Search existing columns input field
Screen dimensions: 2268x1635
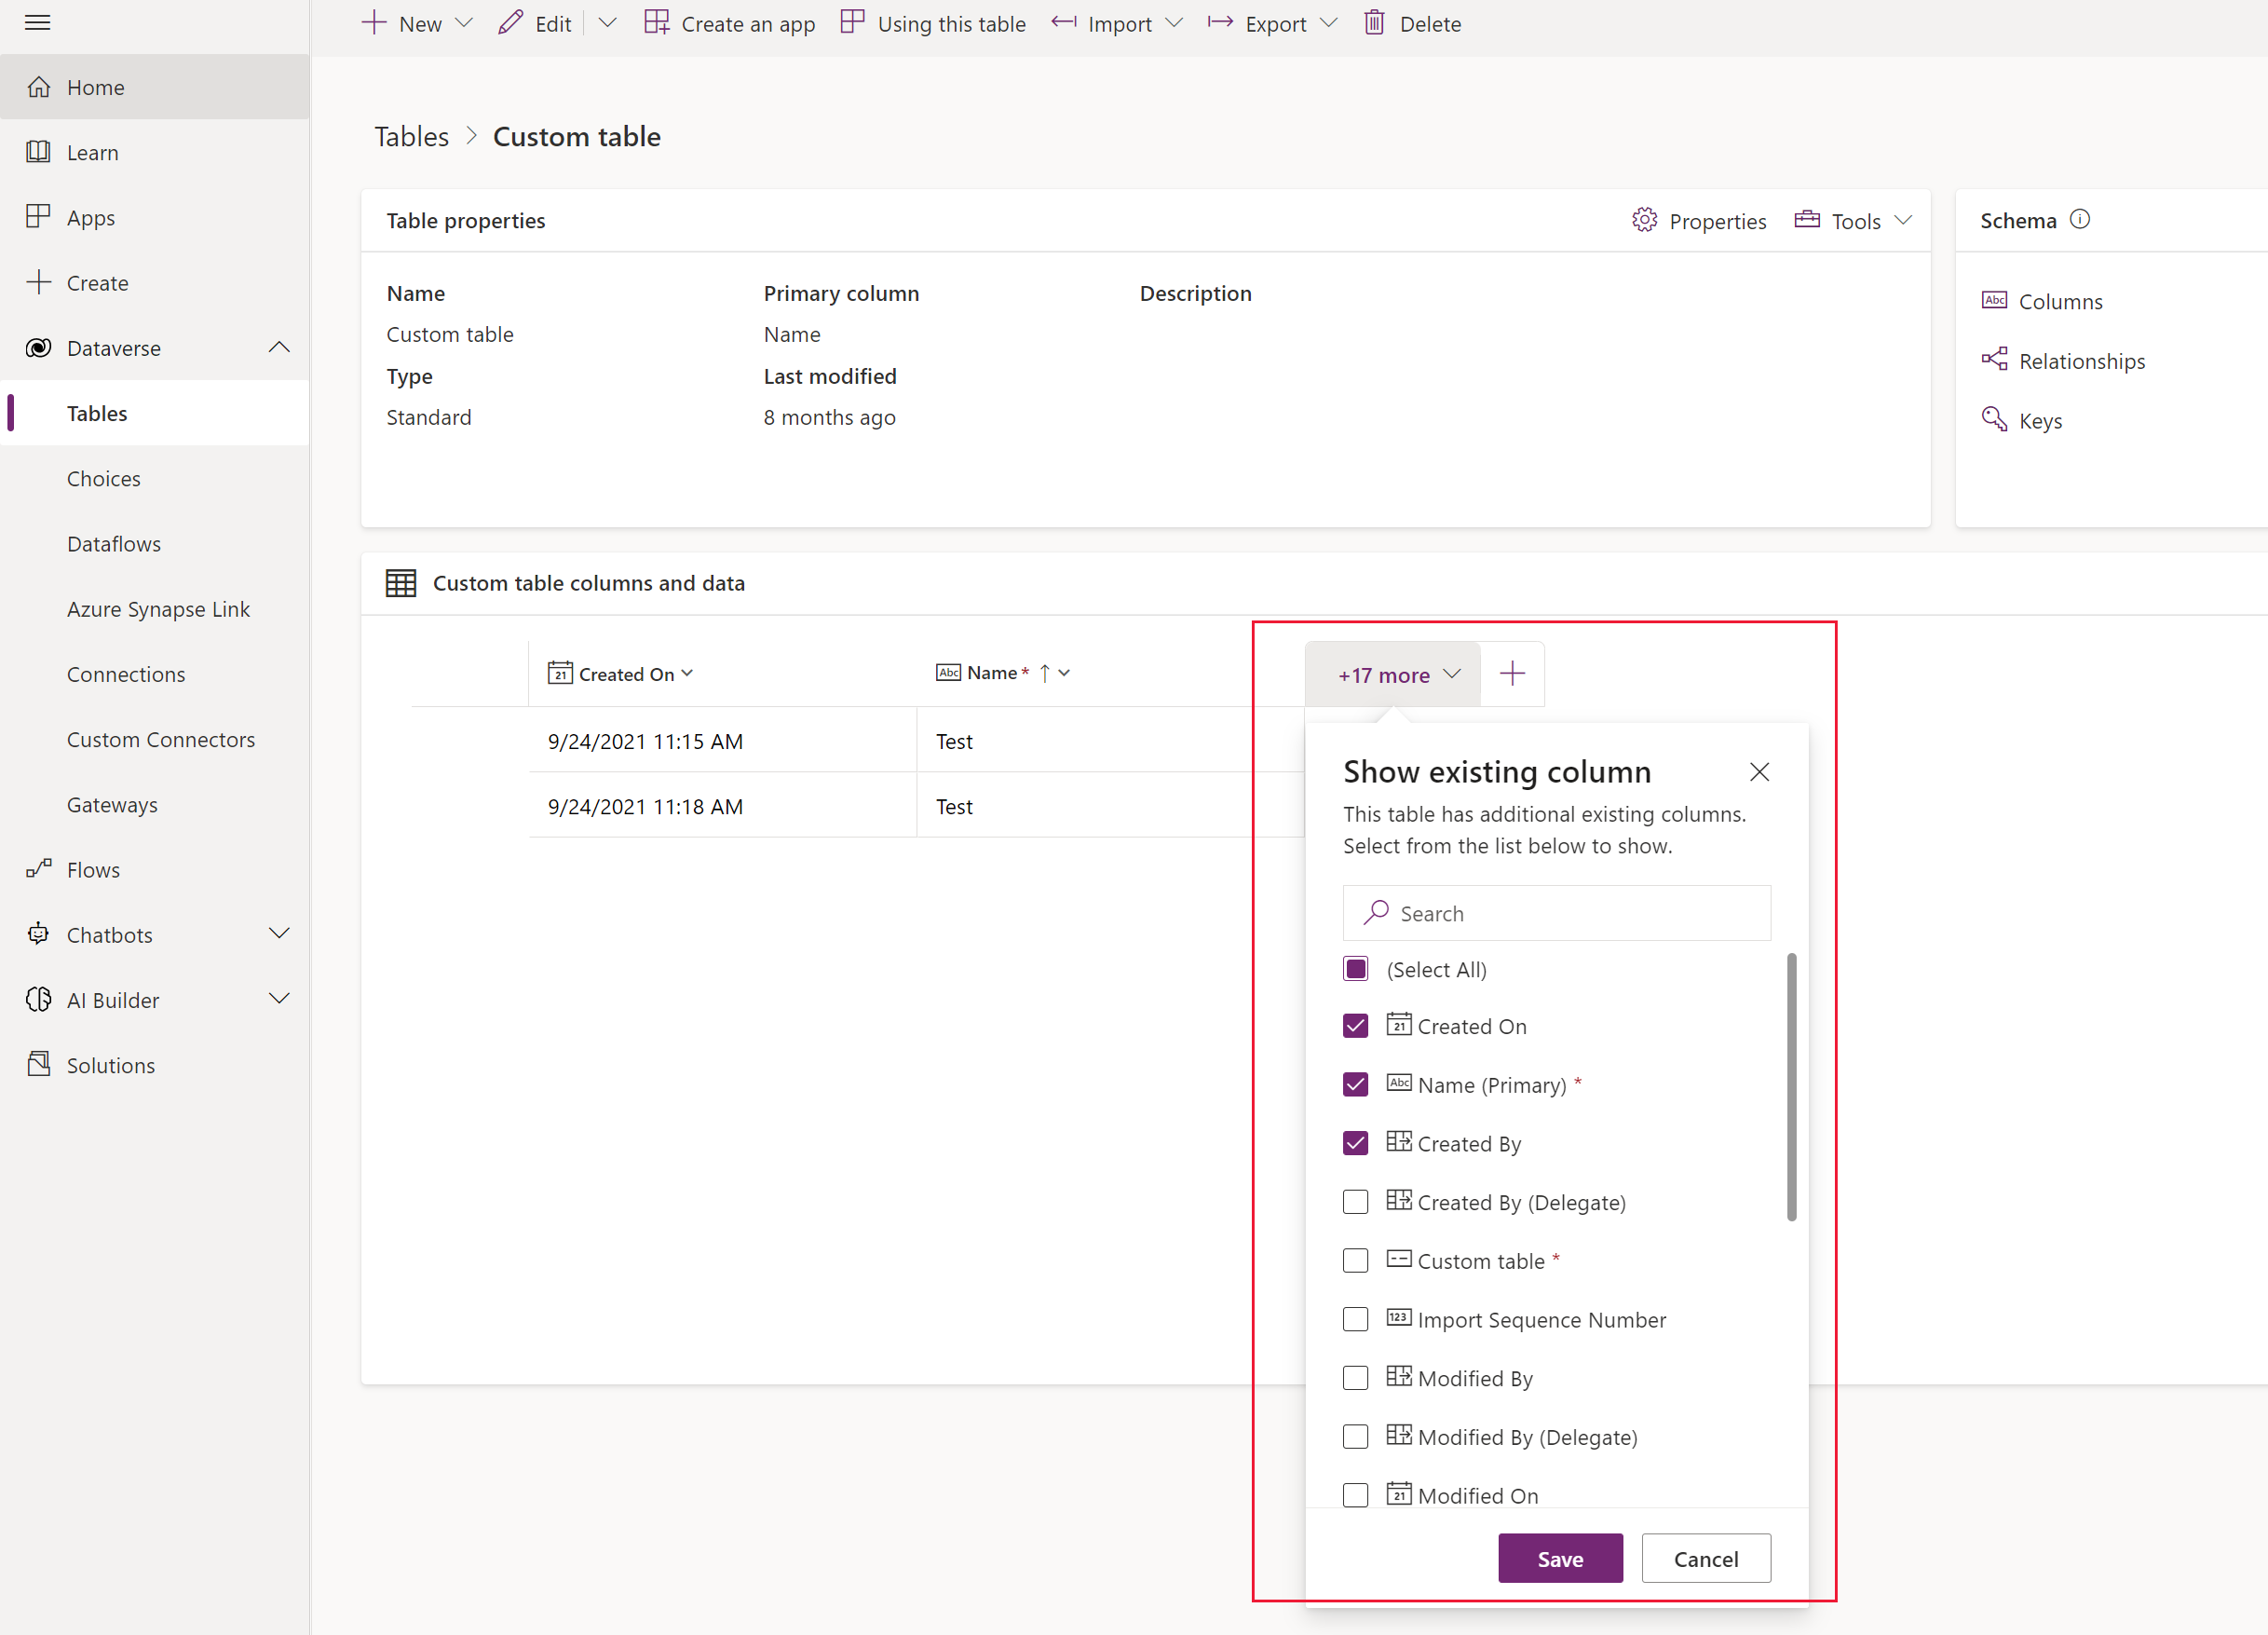(1556, 913)
